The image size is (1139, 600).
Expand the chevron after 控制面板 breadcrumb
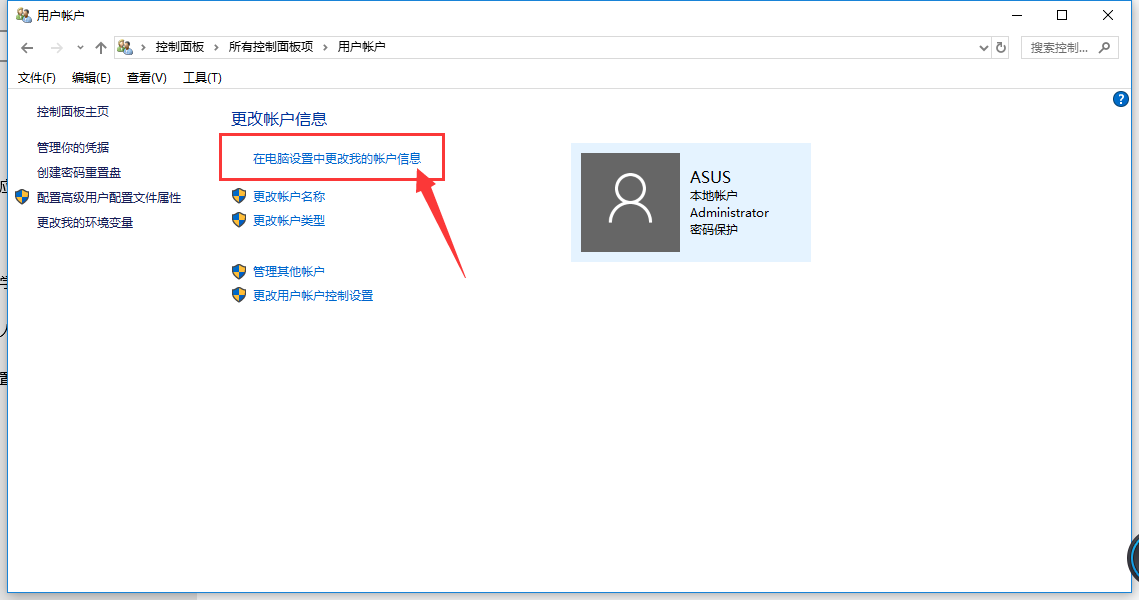coord(216,47)
